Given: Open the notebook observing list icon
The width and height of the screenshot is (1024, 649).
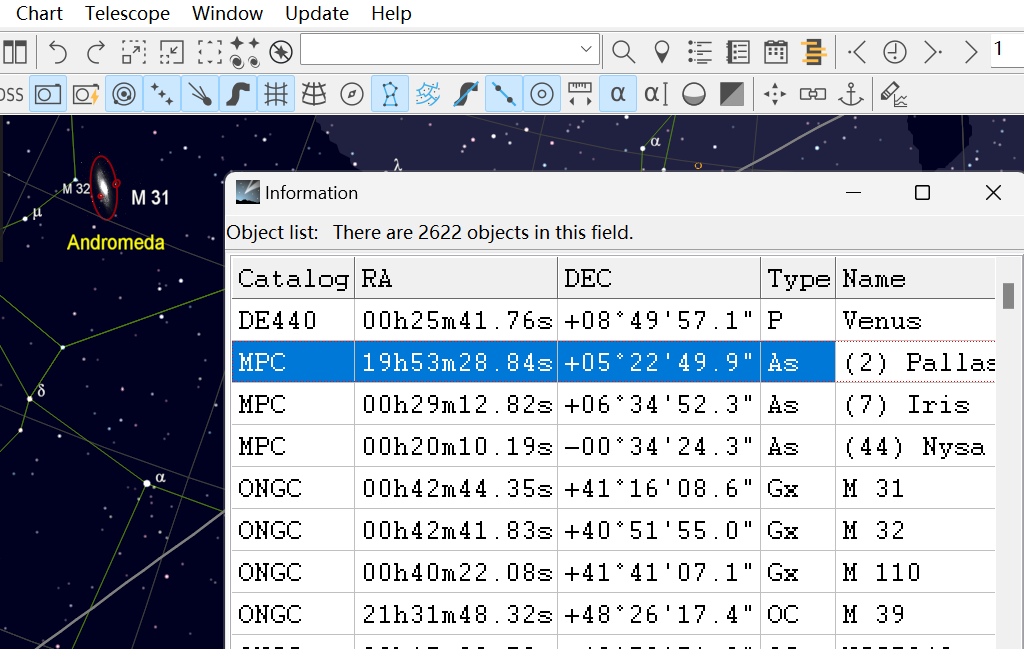Looking at the screenshot, I should 737,52.
